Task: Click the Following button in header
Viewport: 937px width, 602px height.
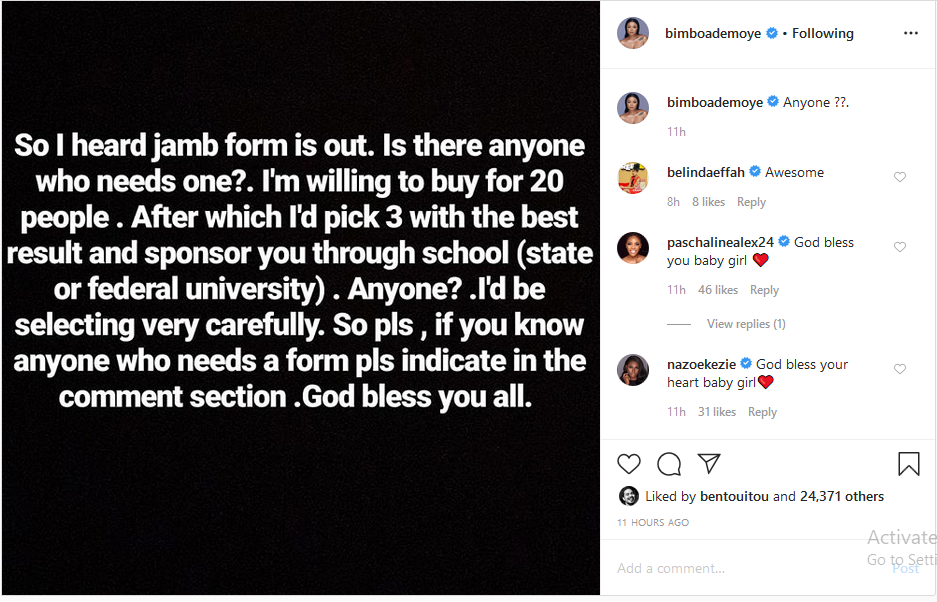Action: 823,33
